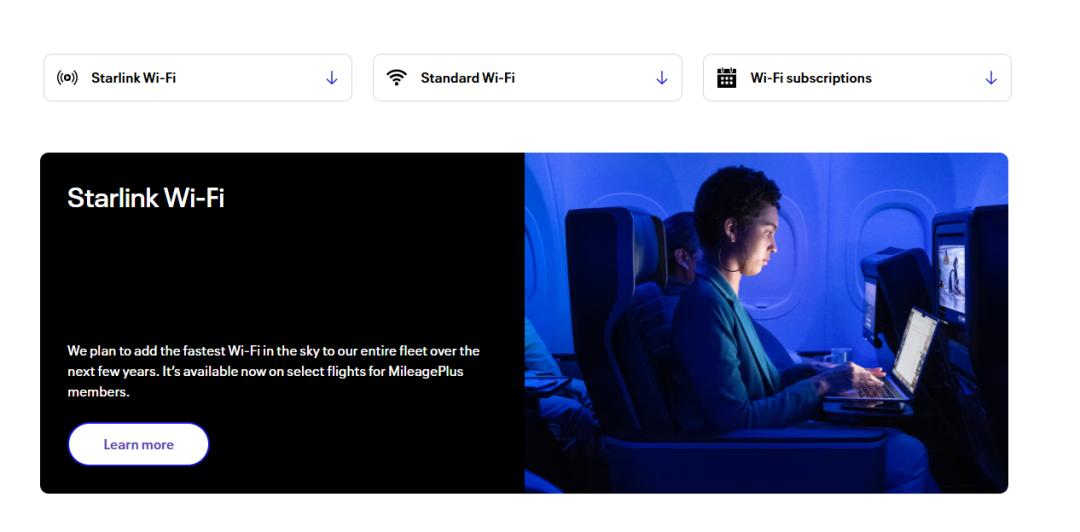
Task: Click the Standard Wi-Fi signal icon
Action: (x=397, y=78)
